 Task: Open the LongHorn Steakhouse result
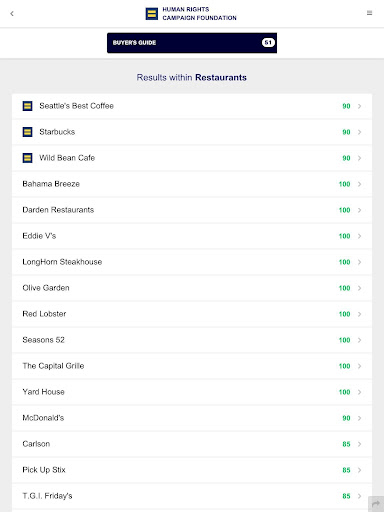(192, 262)
